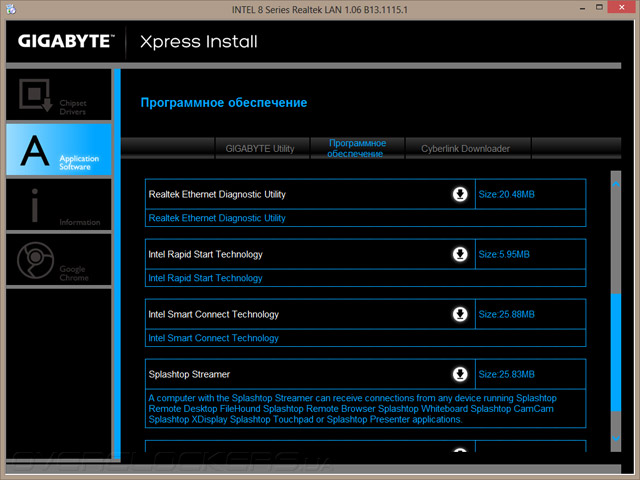Image resolution: width=640 pixels, height=480 pixels.
Task: Open the Information section
Action: [59, 205]
